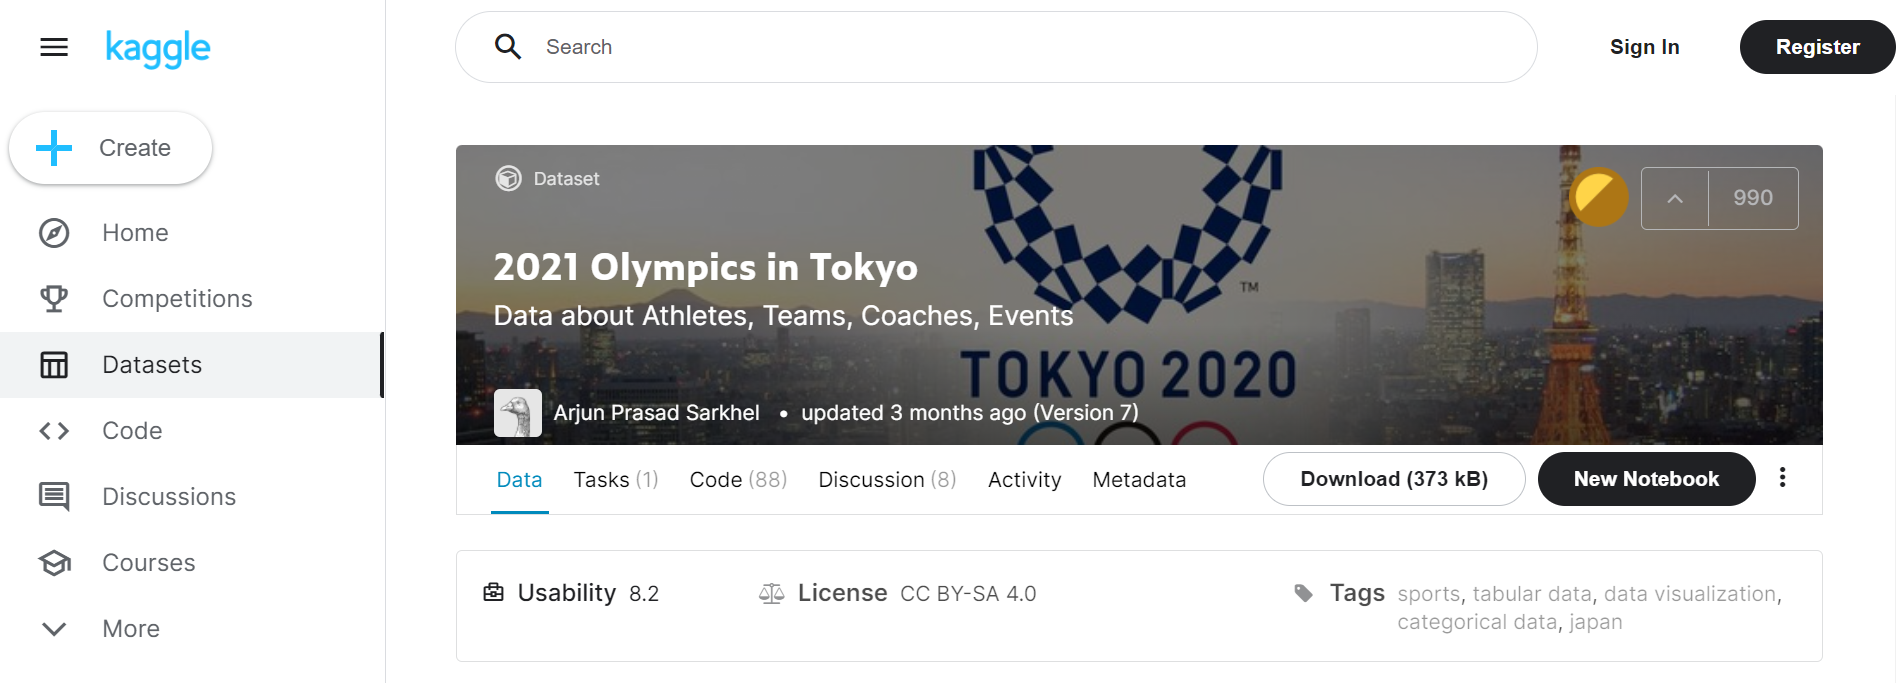Click the Datasets grid icon in sidebar
The width and height of the screenshot is (1896, 683).
(x=53, y=364)
